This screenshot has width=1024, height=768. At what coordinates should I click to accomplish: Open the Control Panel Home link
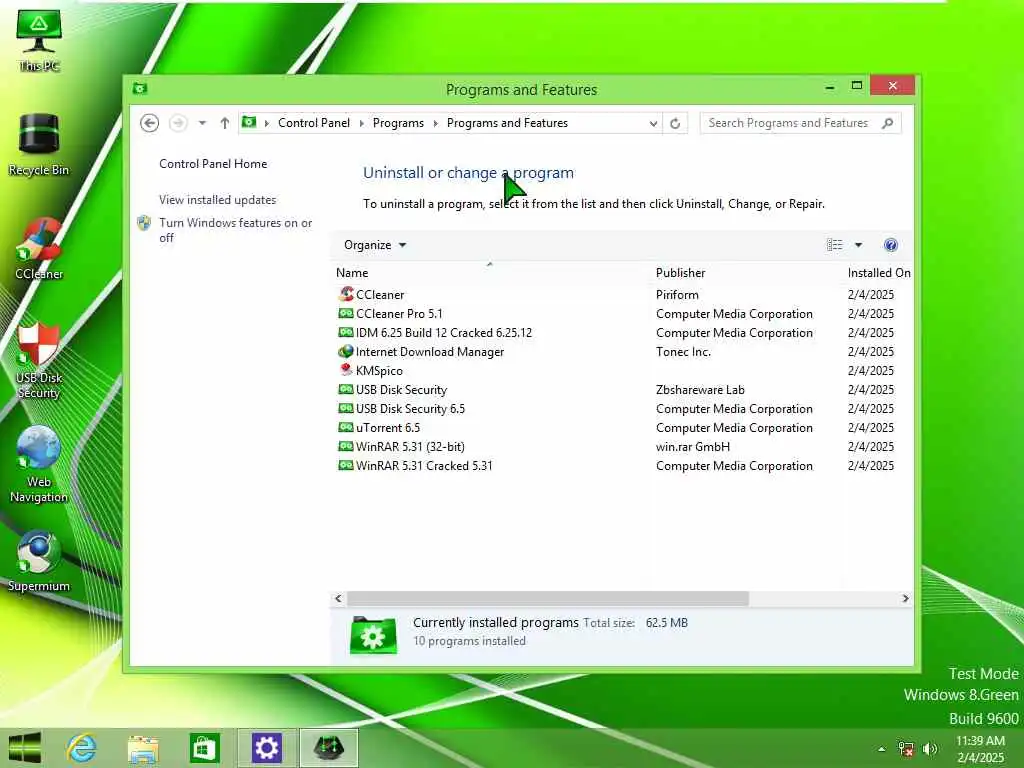pyautogui.click(x=213, y=164)
